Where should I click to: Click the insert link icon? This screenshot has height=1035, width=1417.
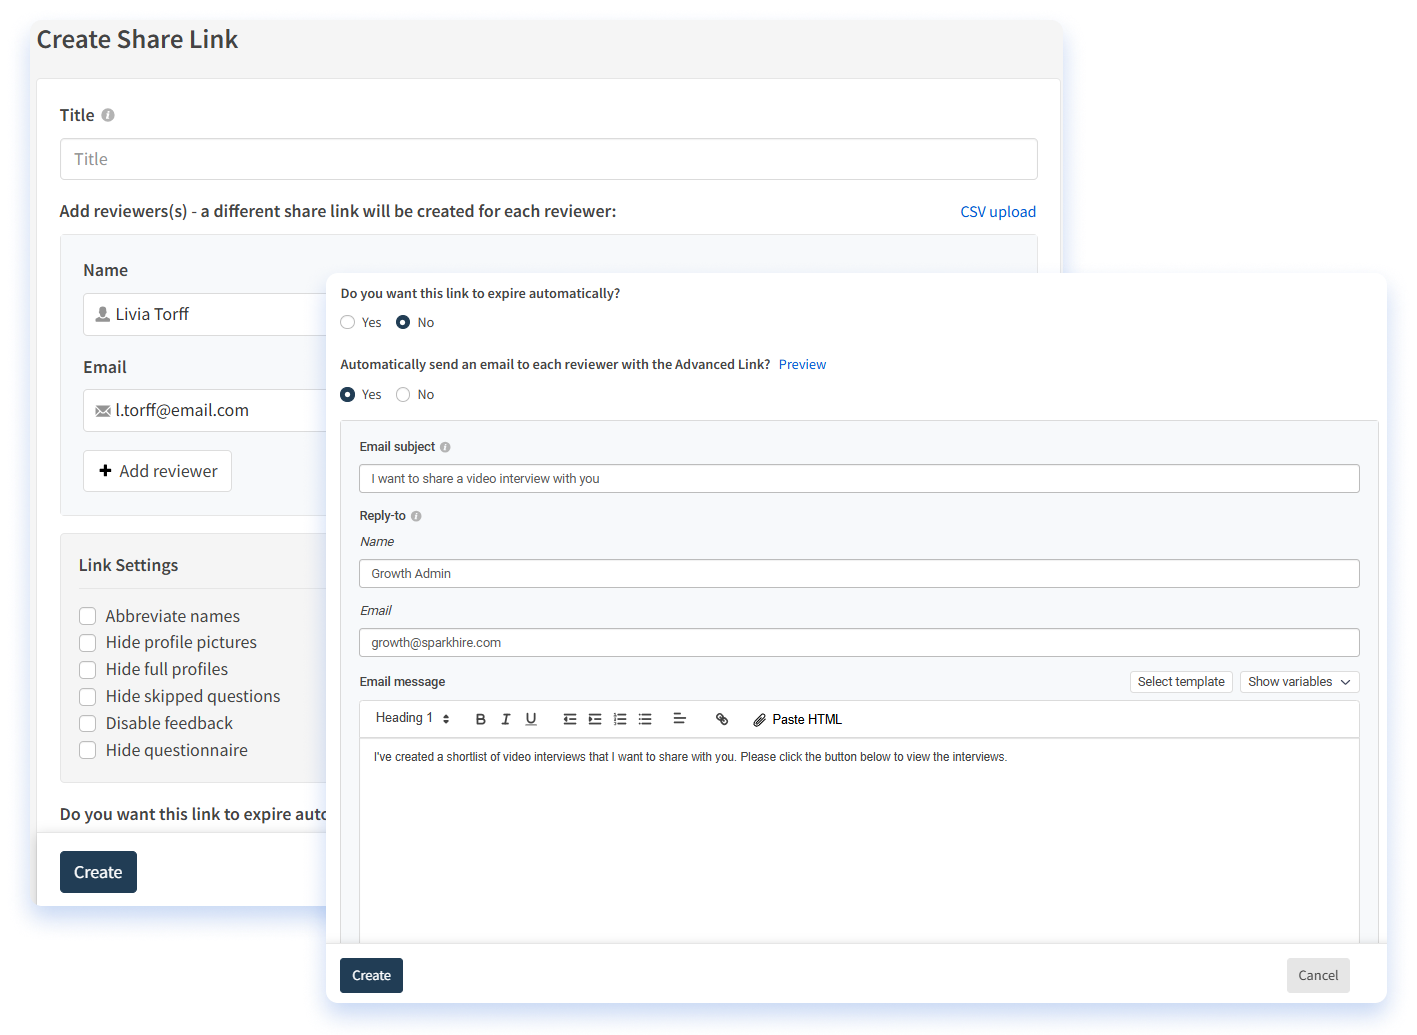point(722,719)
